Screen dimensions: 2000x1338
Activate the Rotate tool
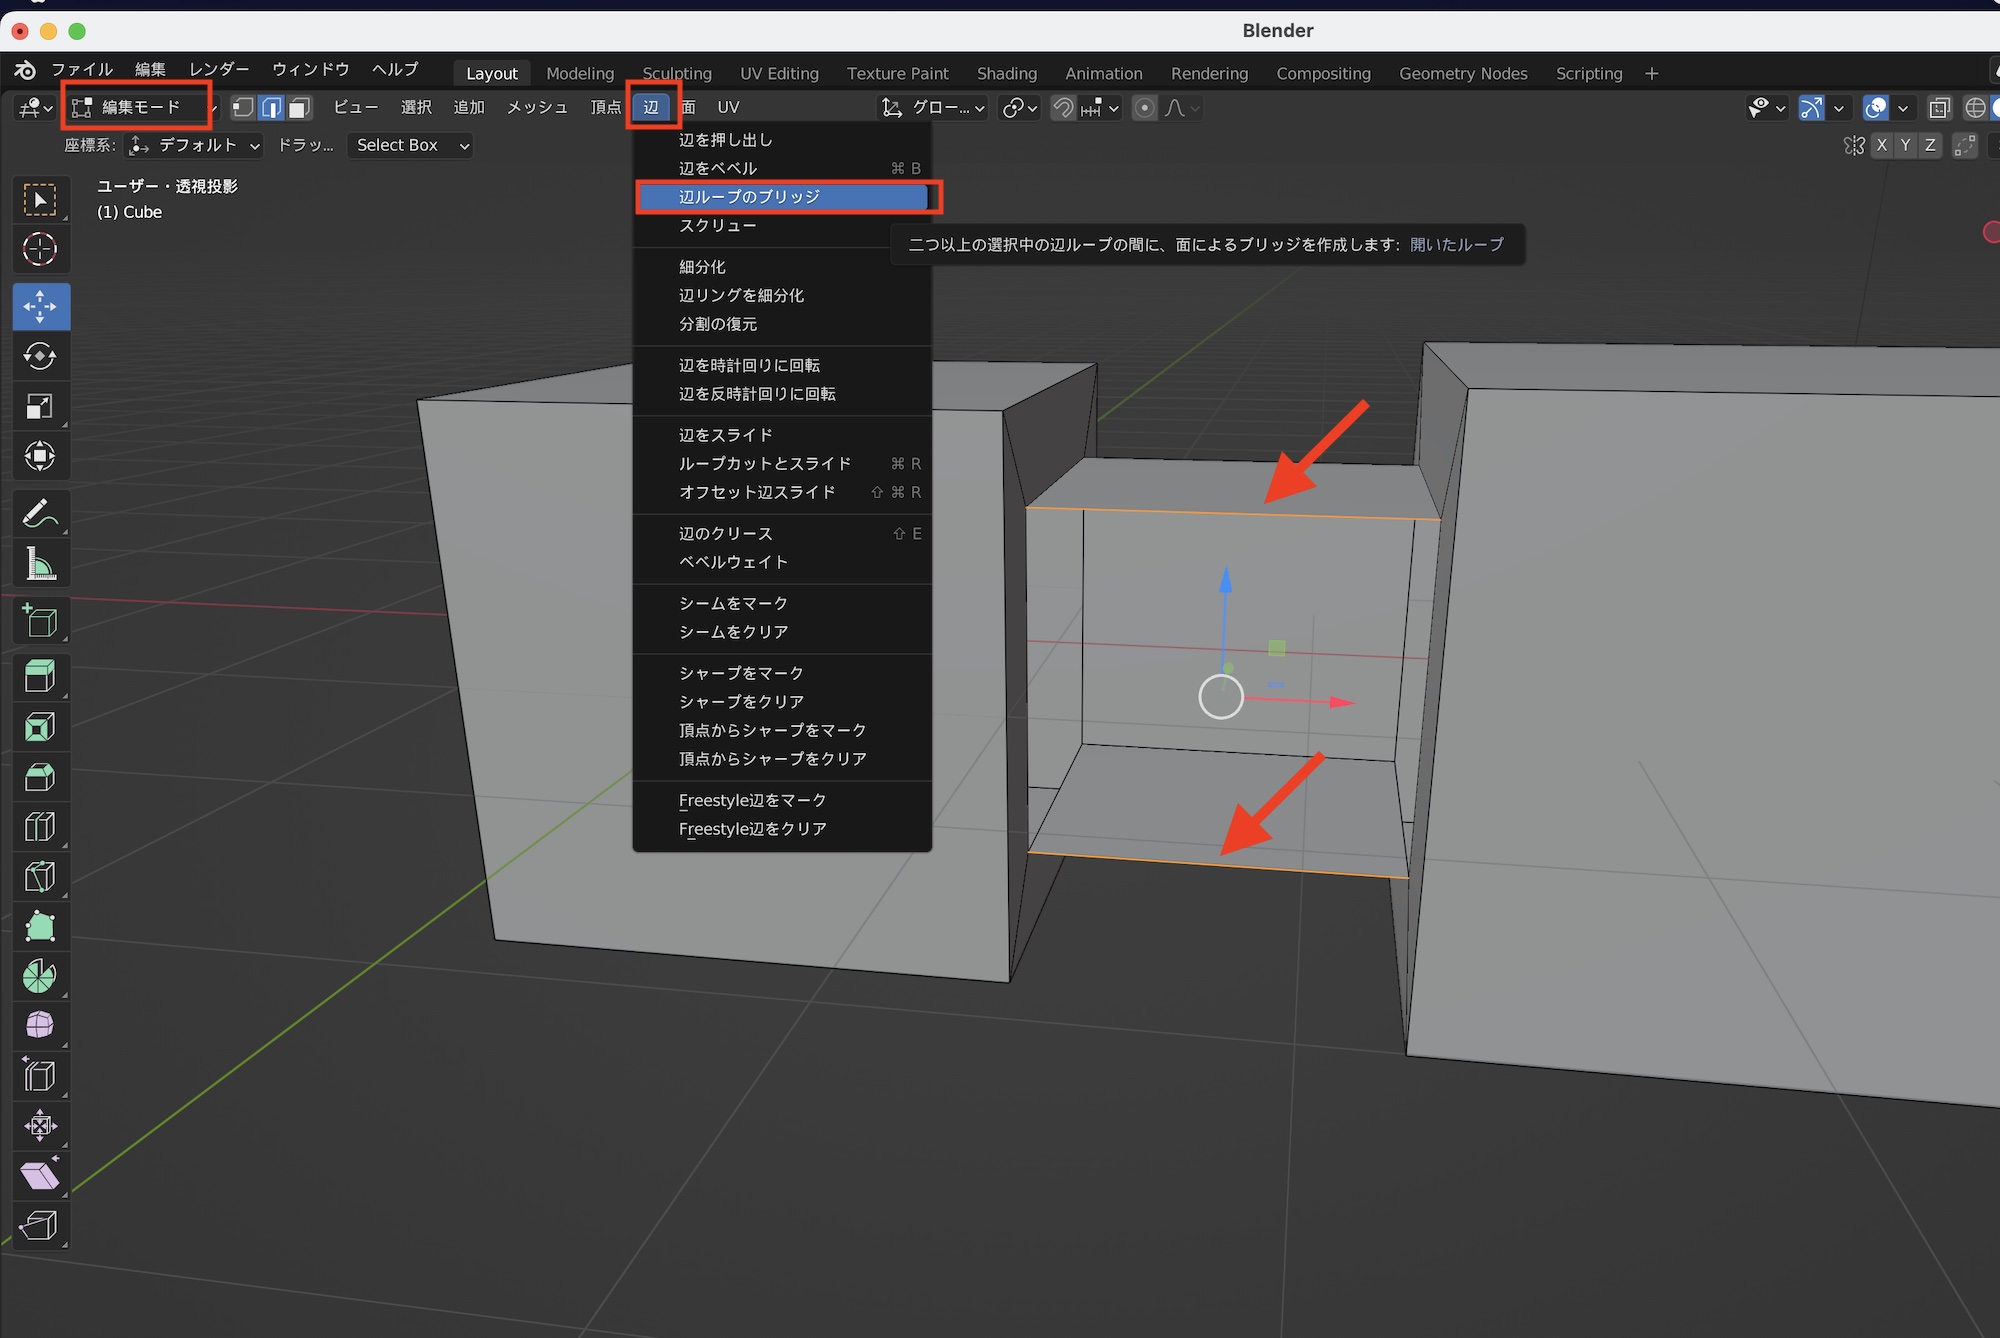tap(41, 356)
